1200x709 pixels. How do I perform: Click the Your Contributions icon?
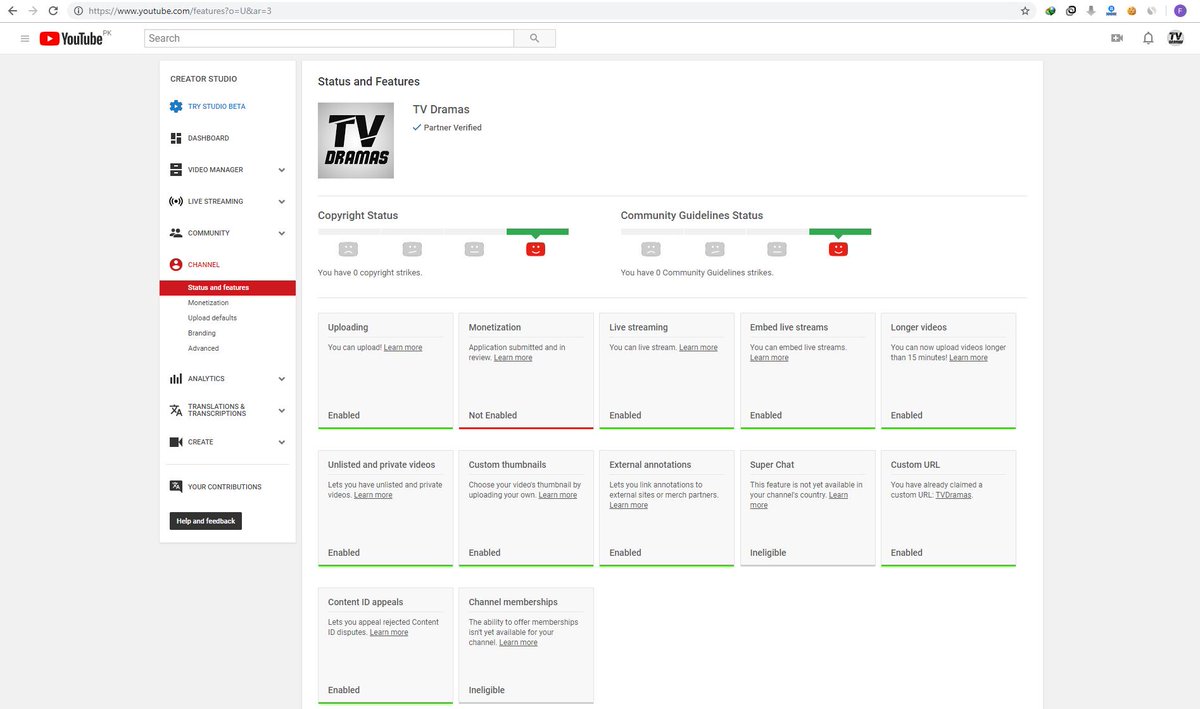[176, 487]
